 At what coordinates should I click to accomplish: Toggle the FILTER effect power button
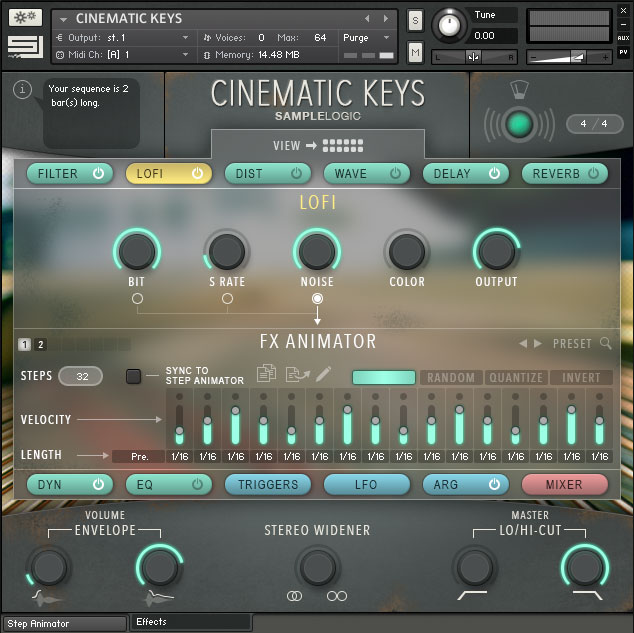tap(98, 174)
